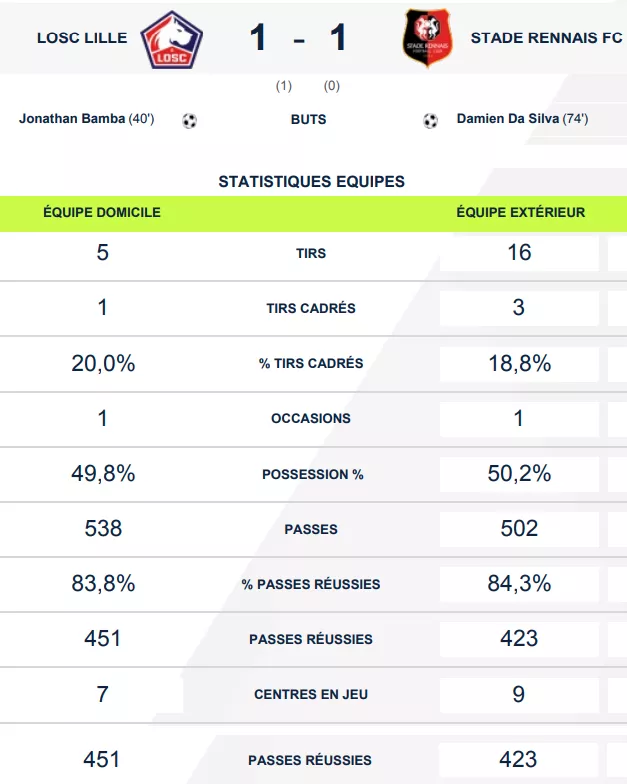The width and height of the screenshot is (627, 784).
Task: Click the STATISTIQUES EQUIPES section title
Action: pos(311,182)
